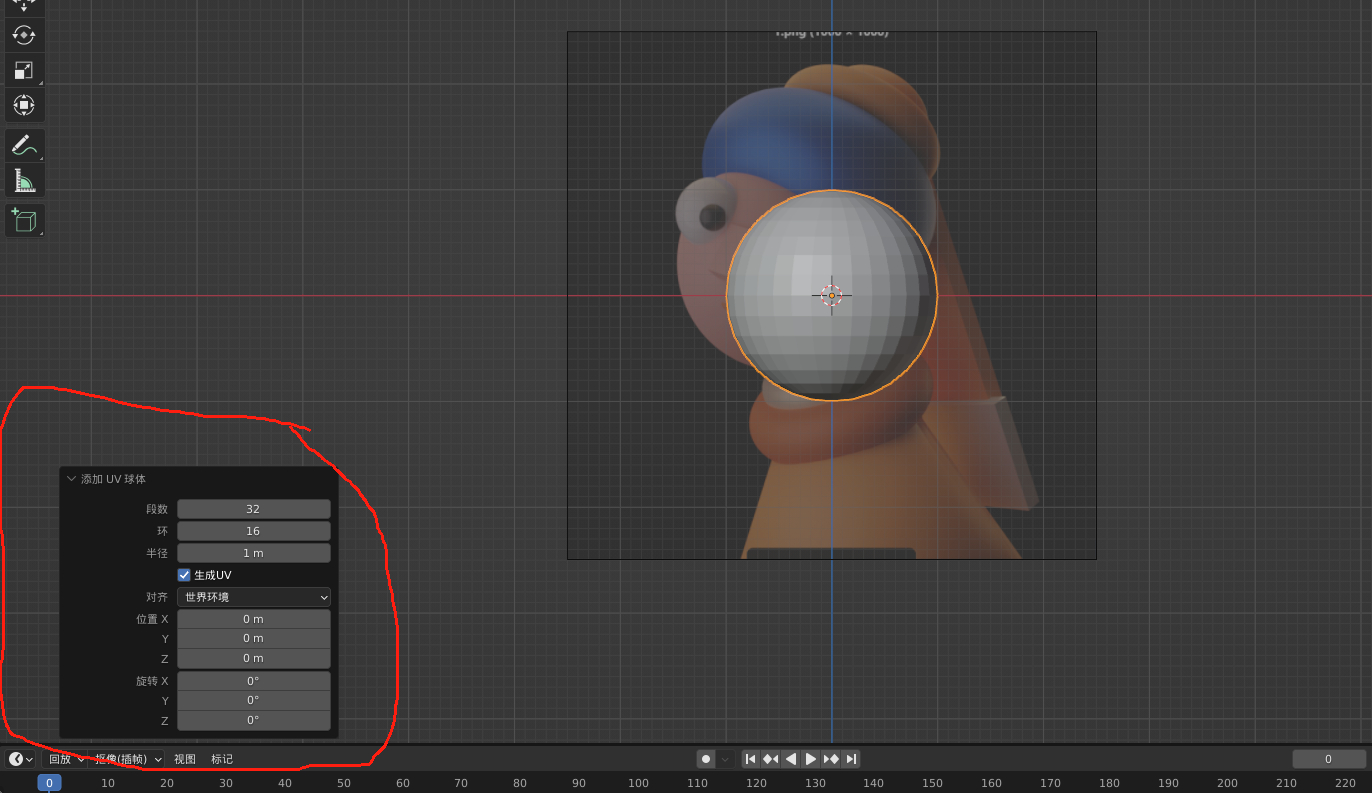Click the rotation Z field showing 0°
Screen dimensions: 1372x793
[x=254, y=720]
